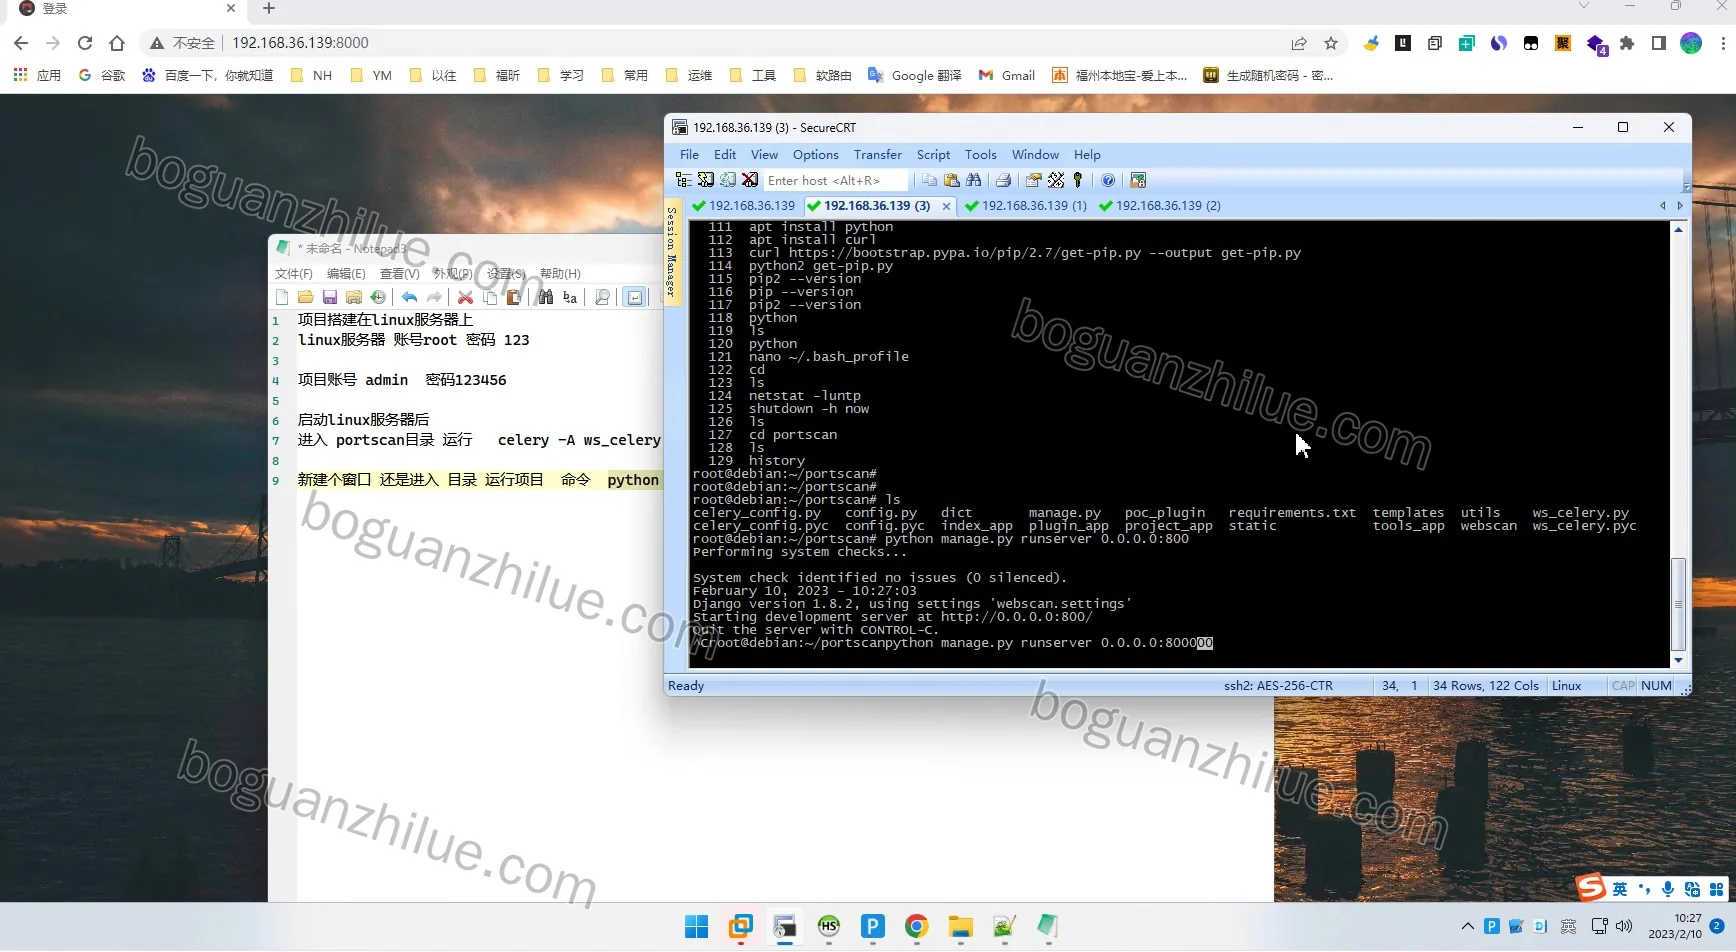Image resolution: width=1736 pixels, height=952 pixels.
Task: Open Windows Start button on the taskbar
Action: pyautogui.click(x=697, y=927)
